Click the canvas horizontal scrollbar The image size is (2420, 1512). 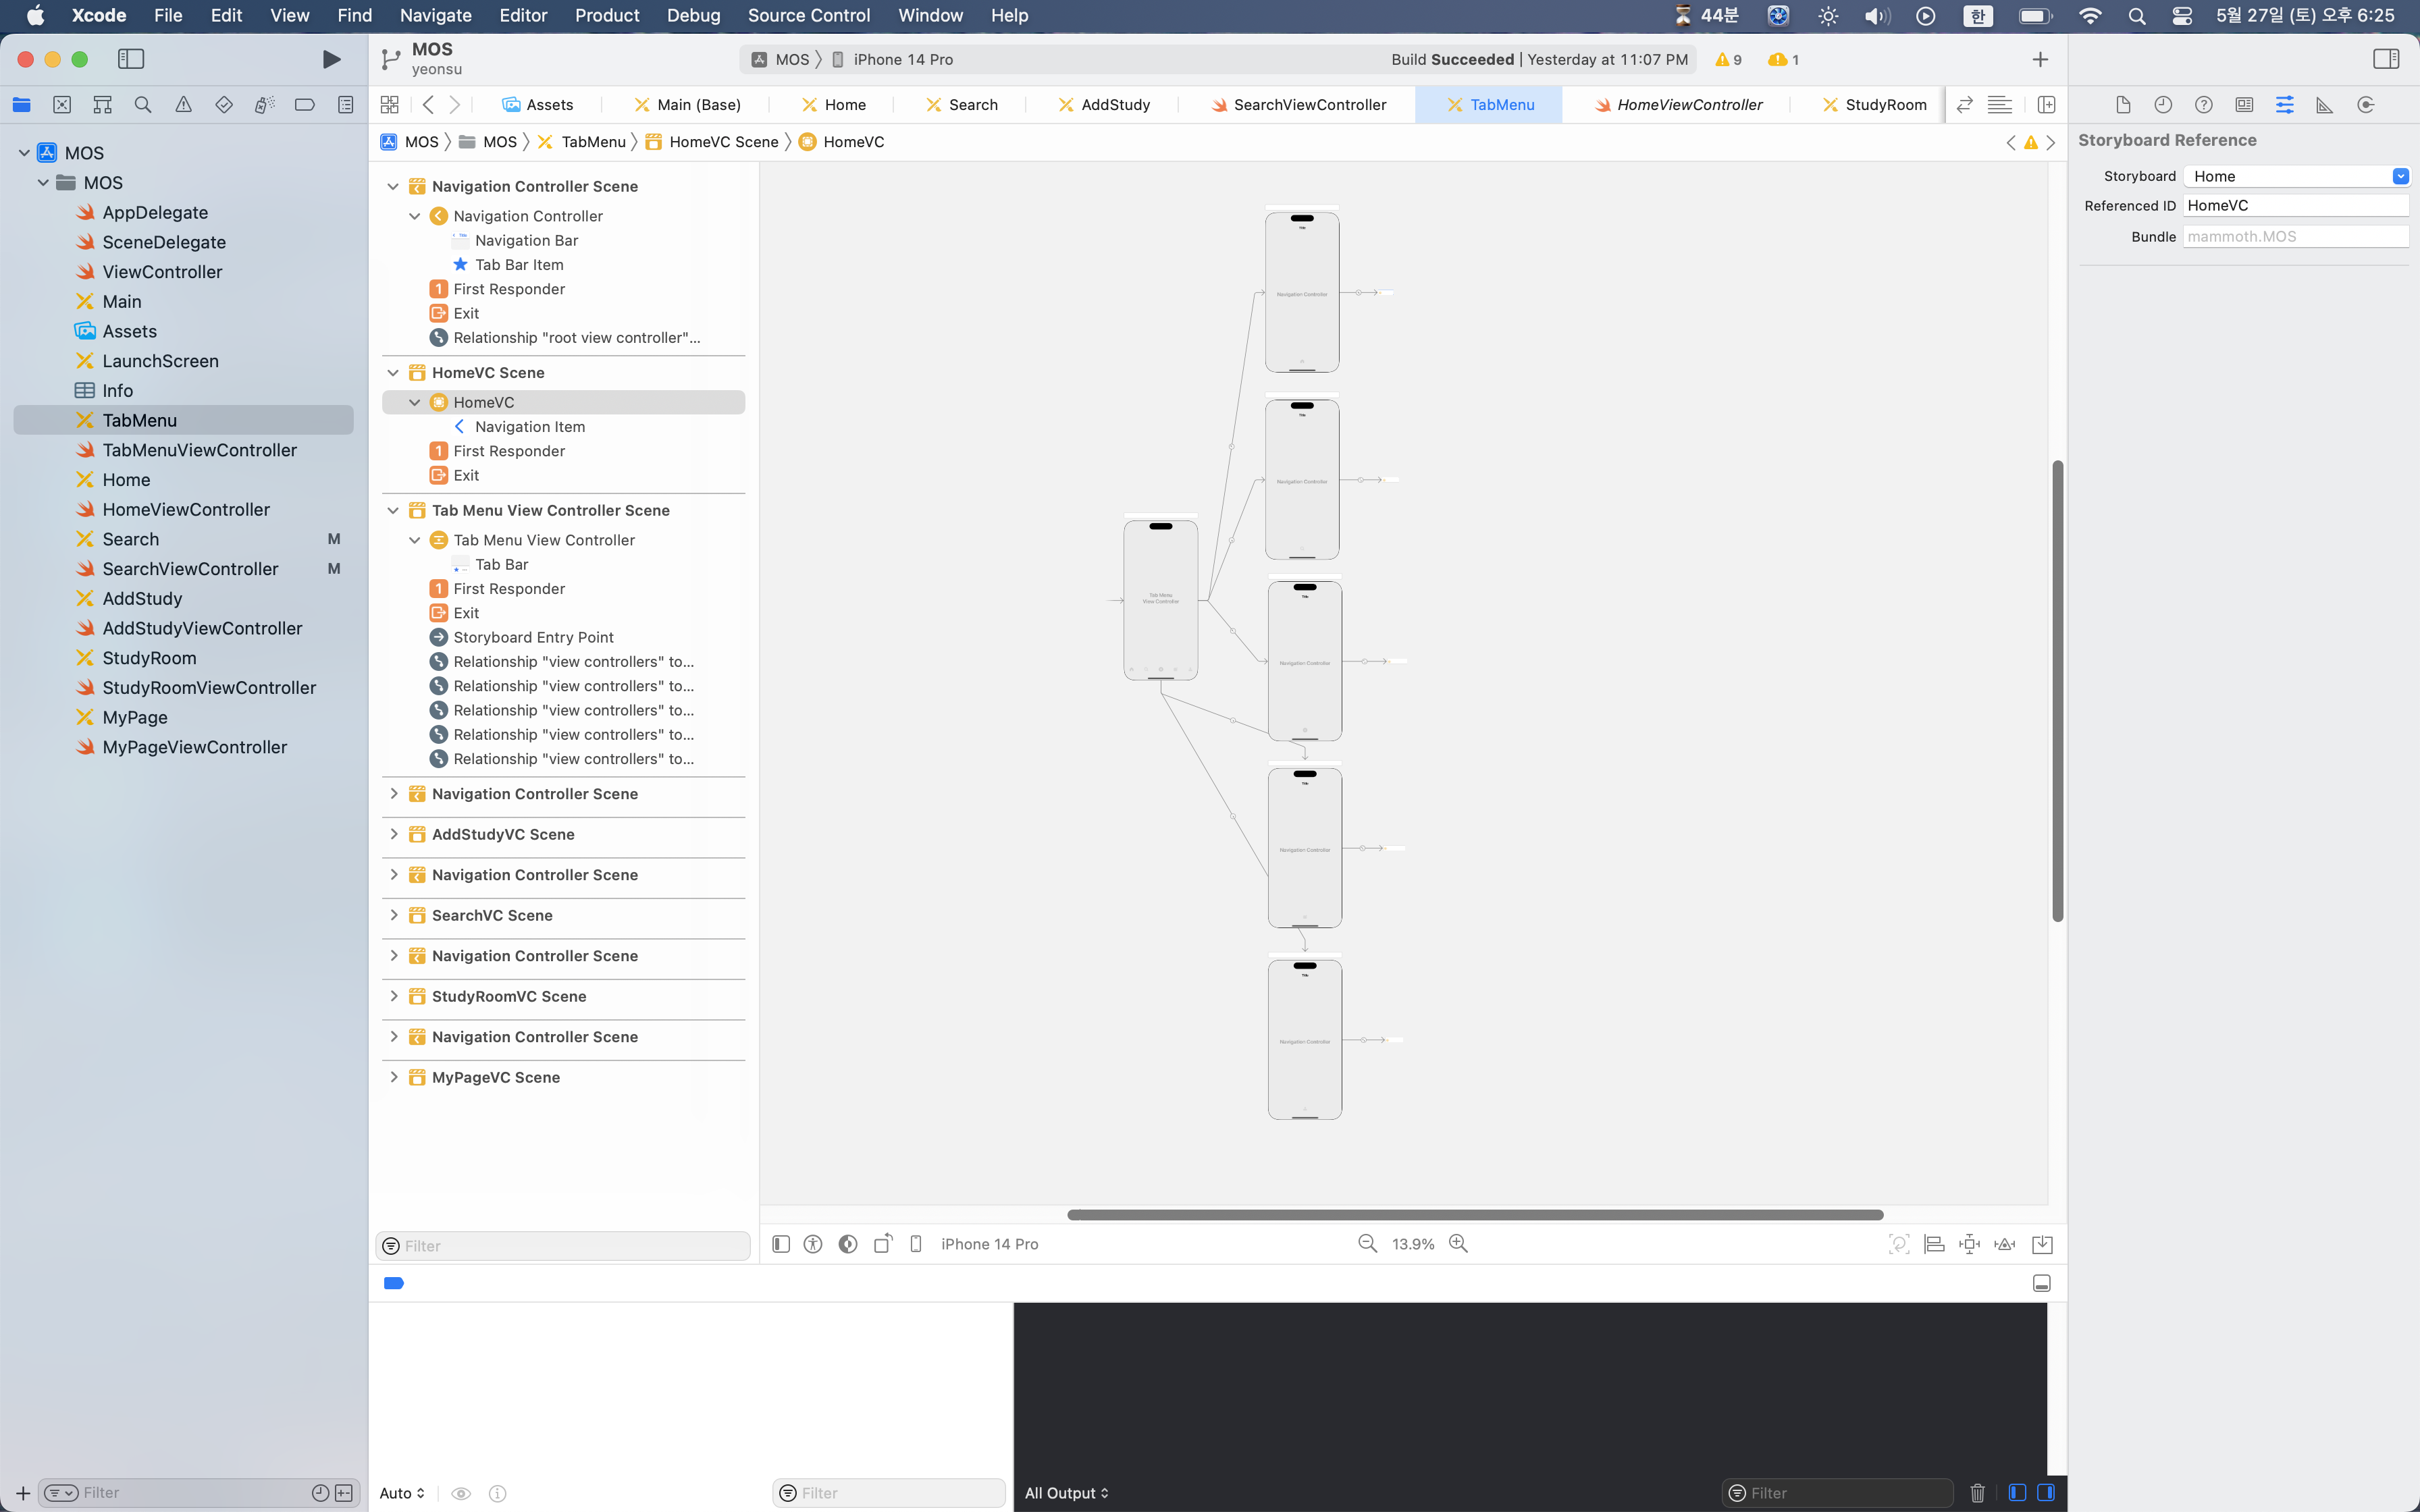(x=1475, y=1215)
